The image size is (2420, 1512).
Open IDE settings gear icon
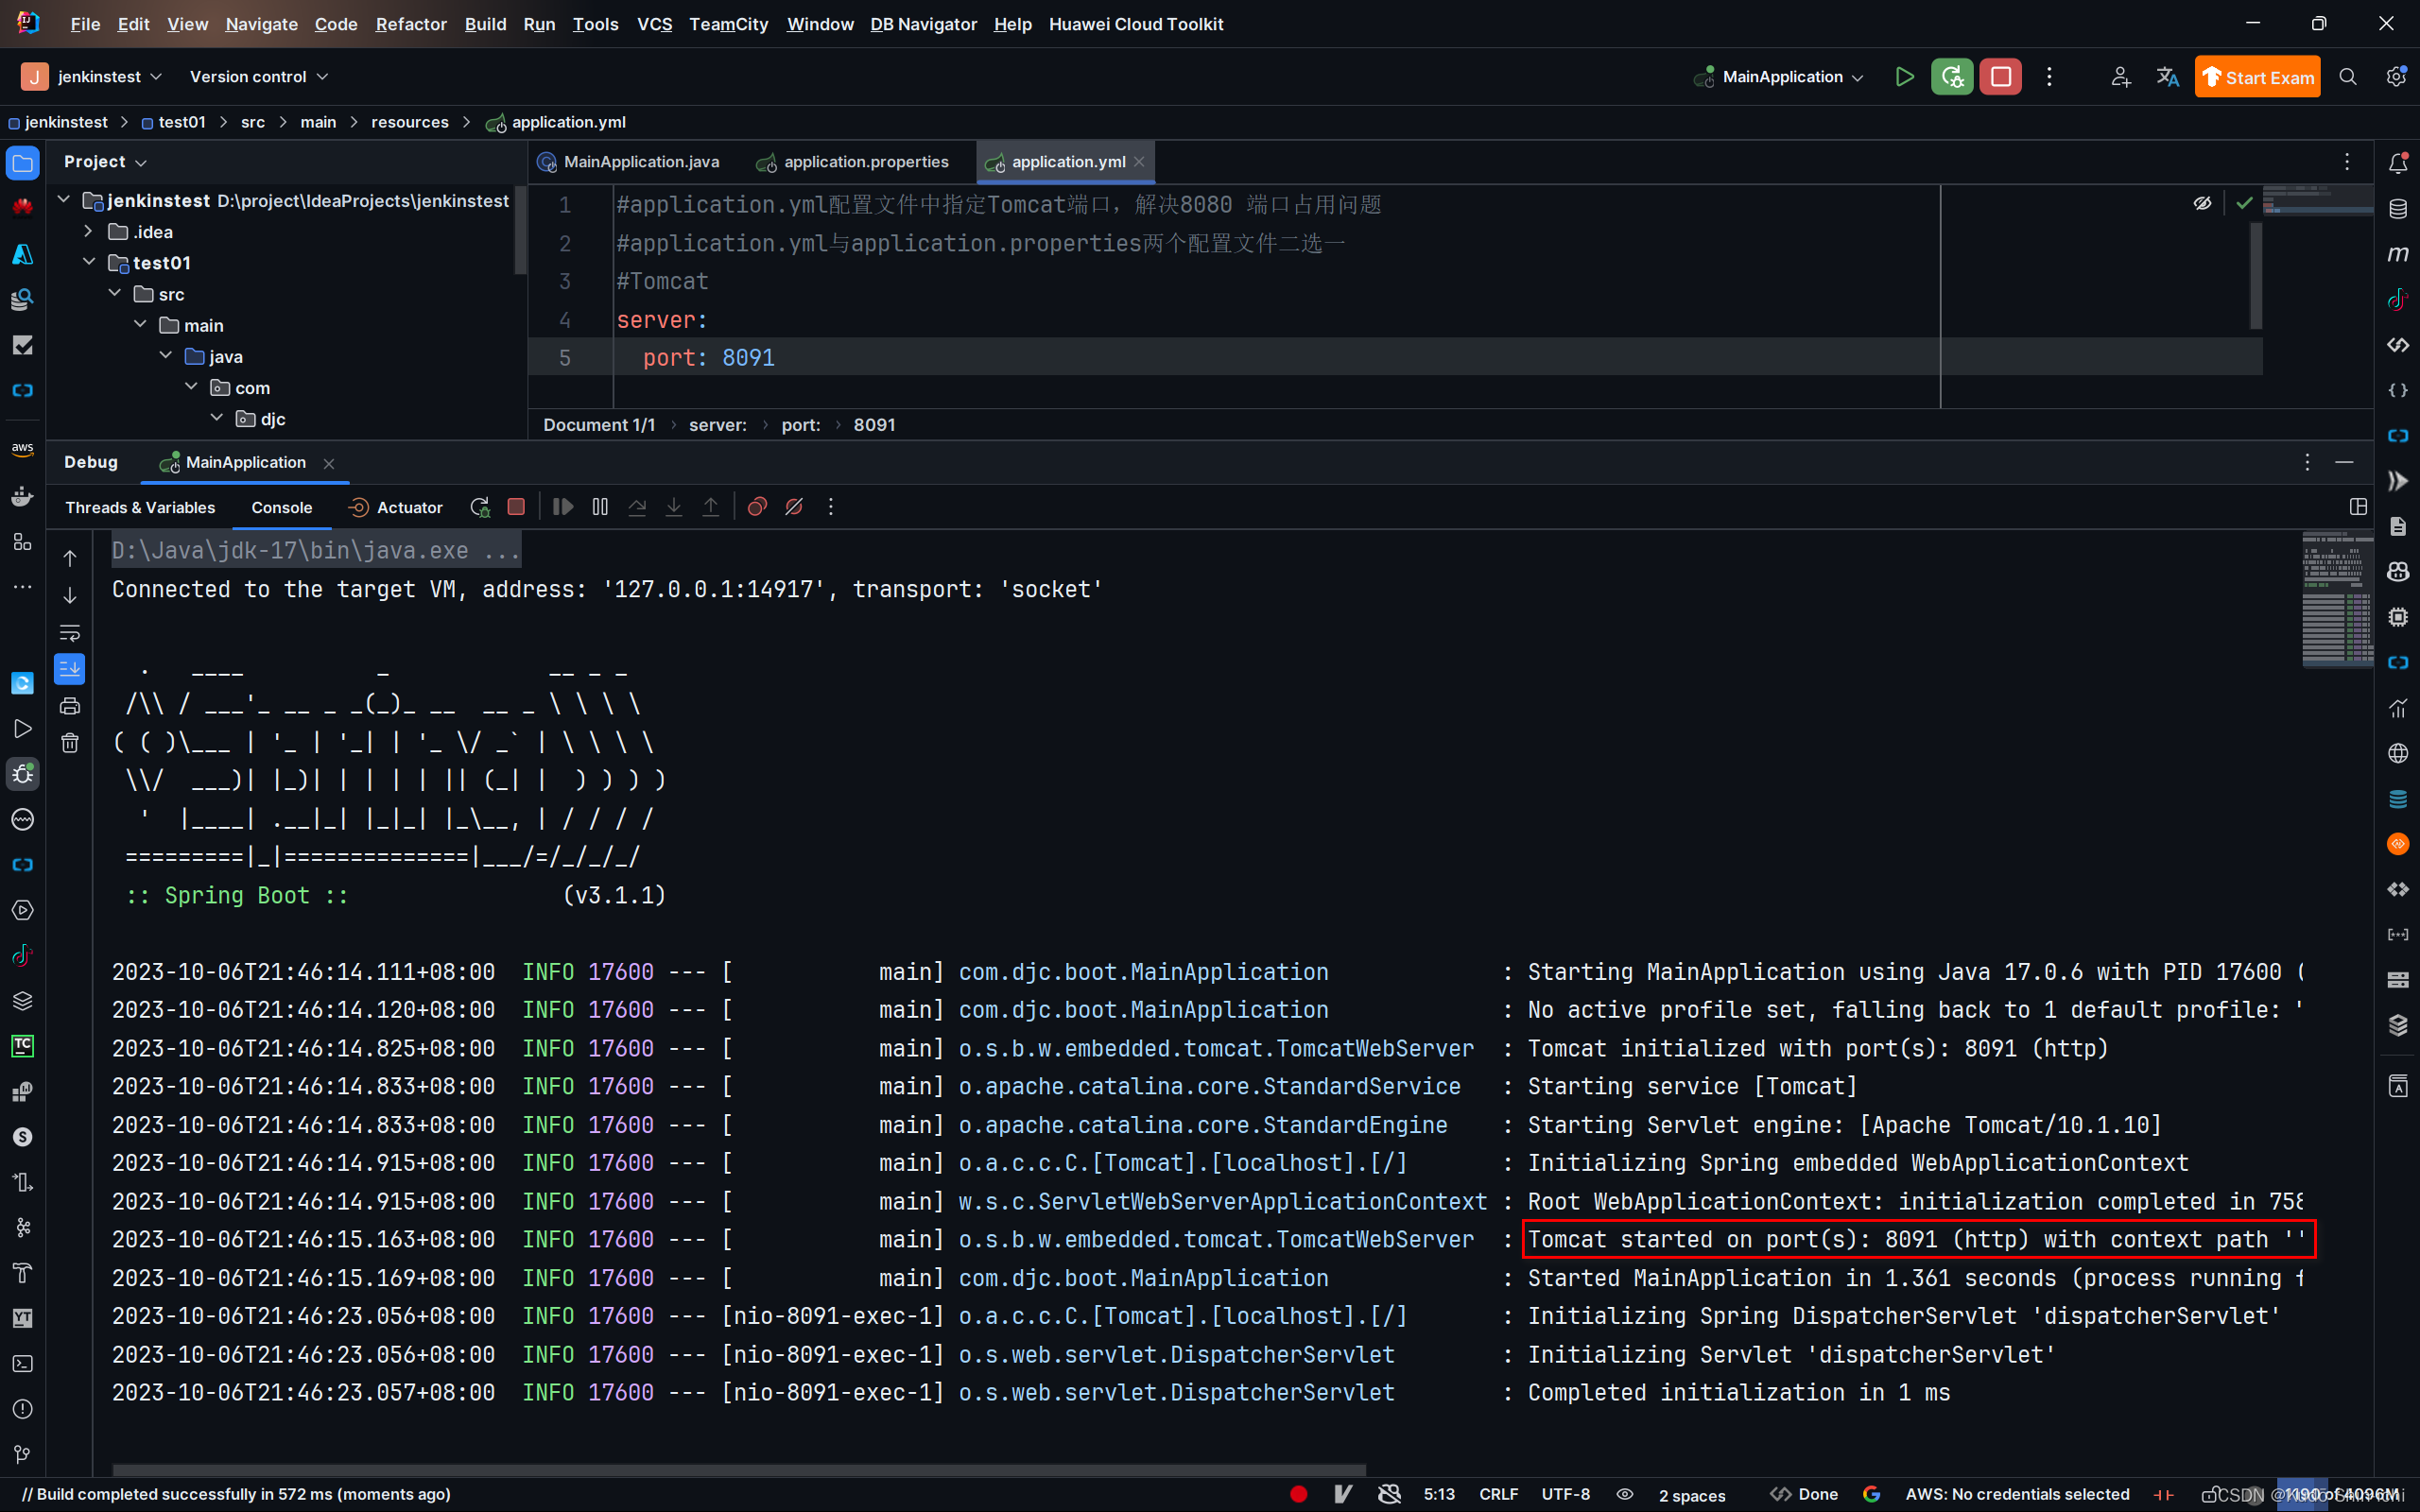(x=2396, y=77)
